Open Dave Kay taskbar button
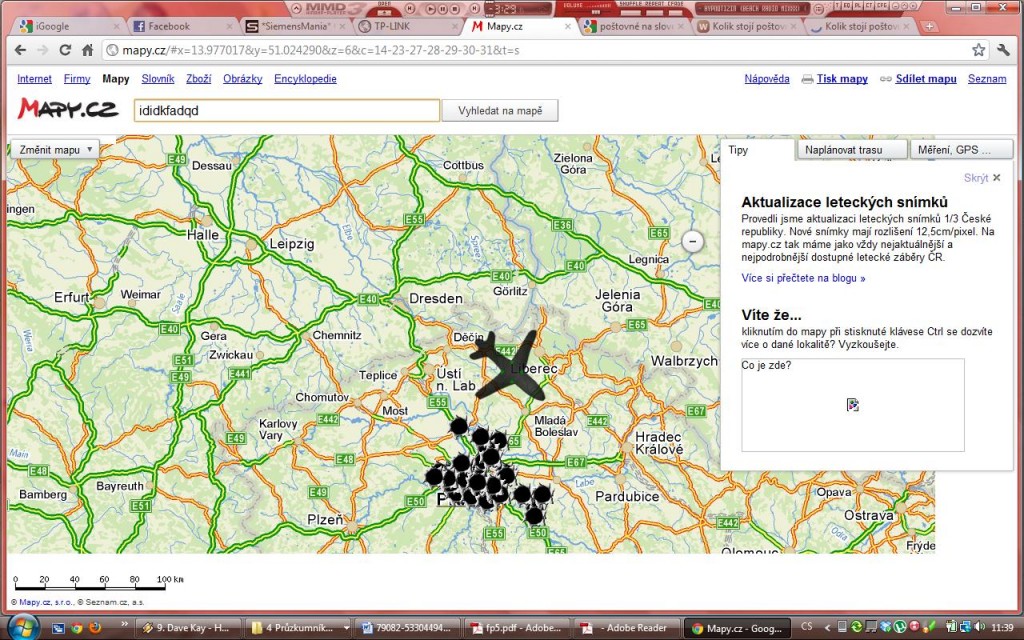 coord(190,628)
